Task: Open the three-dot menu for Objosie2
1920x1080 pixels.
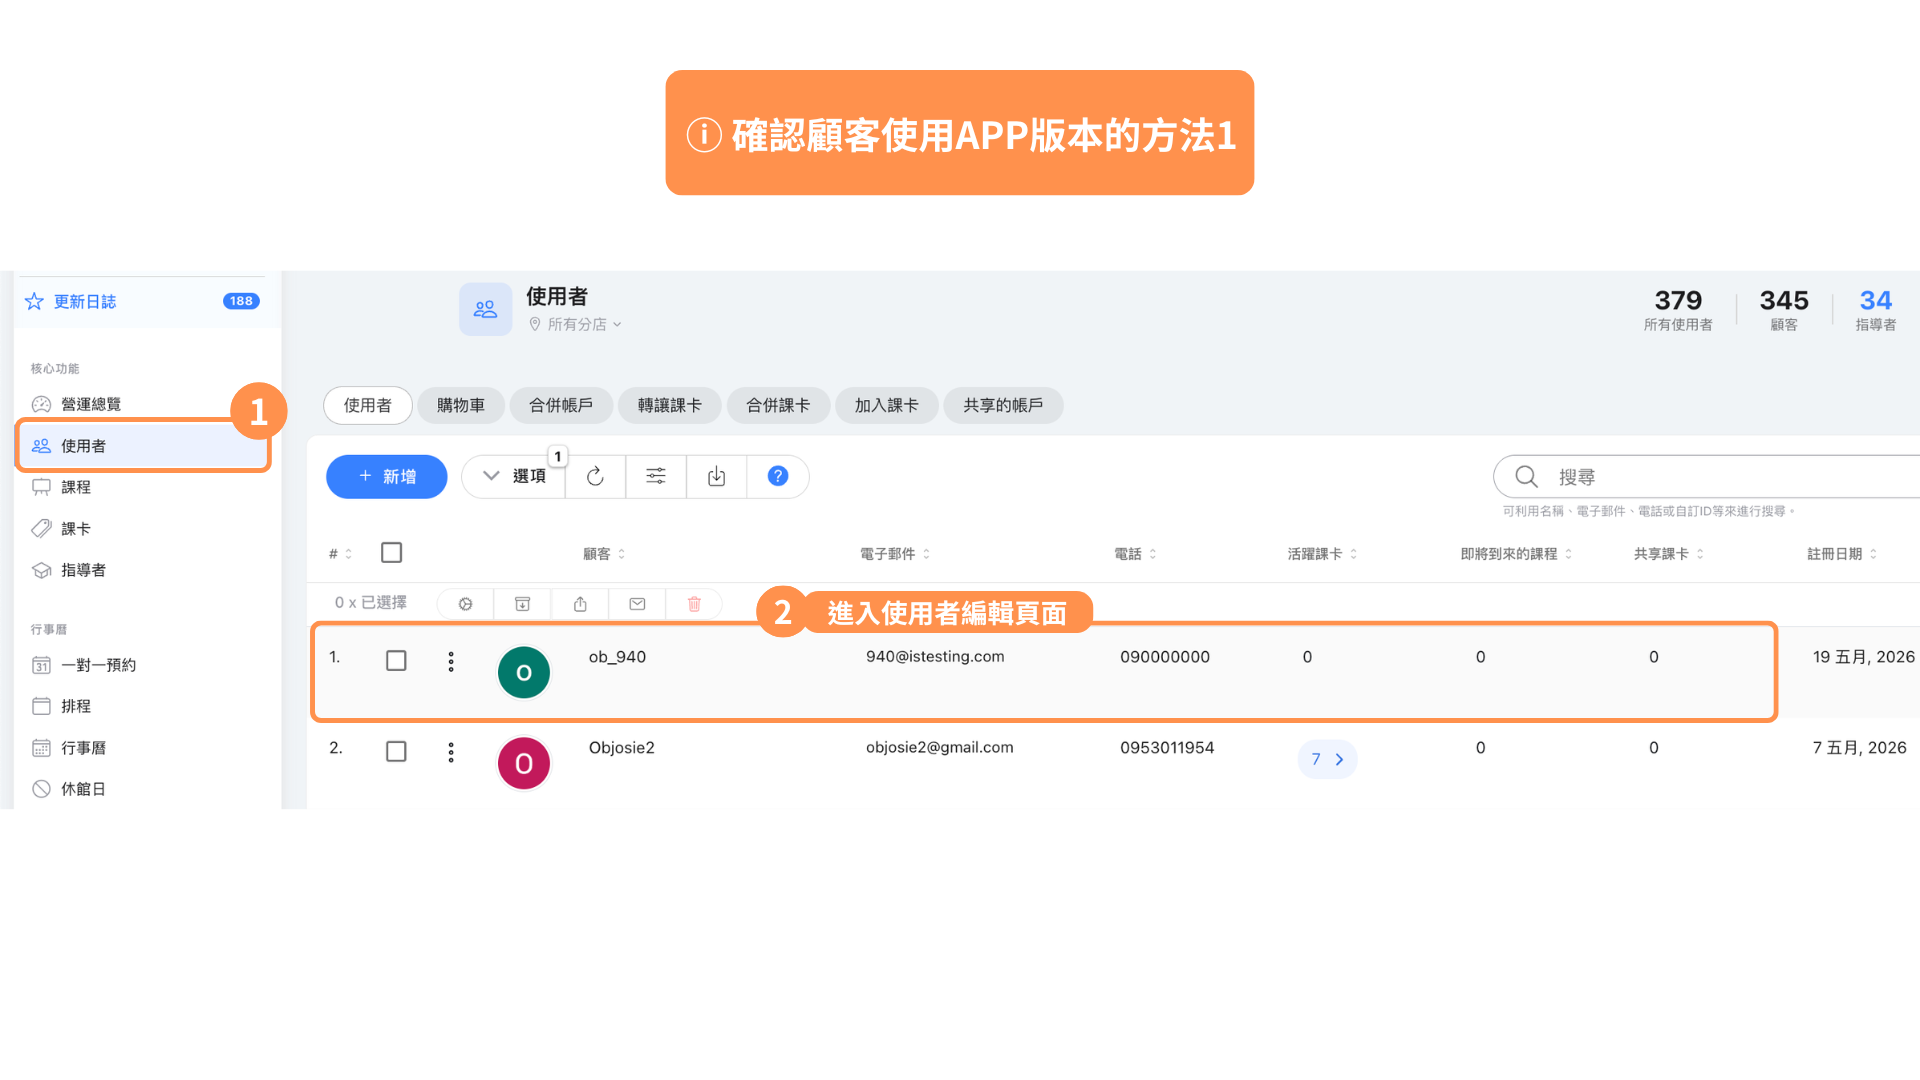Action: click(x=451, y=752)
